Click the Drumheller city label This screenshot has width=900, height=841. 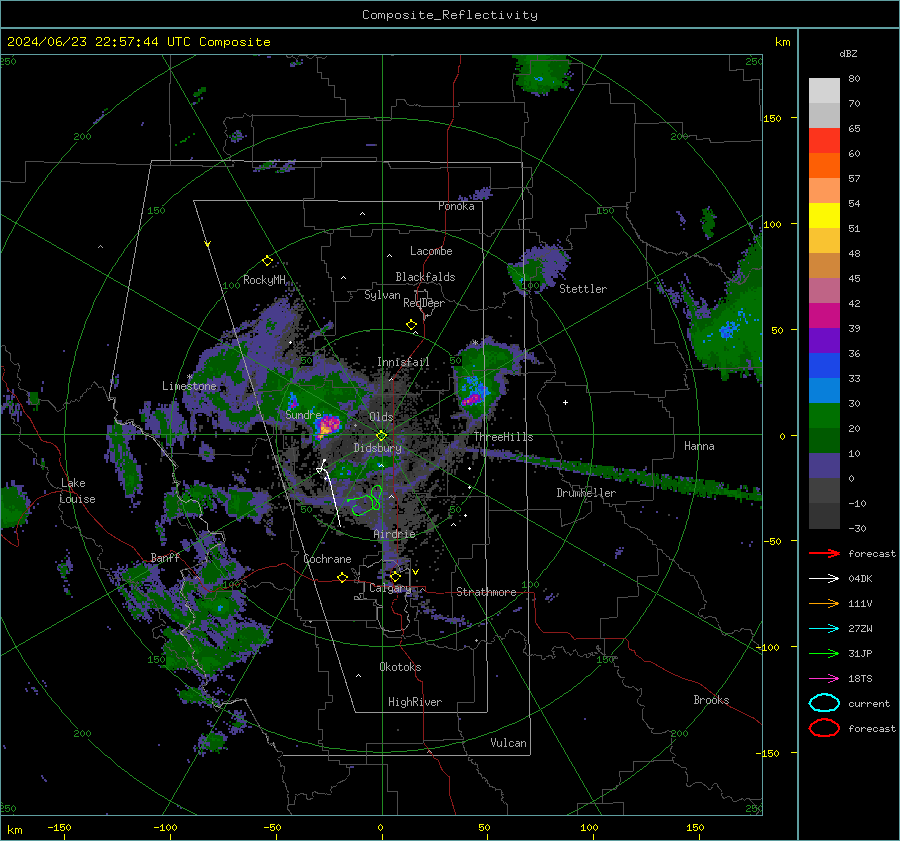click(586, 493)
